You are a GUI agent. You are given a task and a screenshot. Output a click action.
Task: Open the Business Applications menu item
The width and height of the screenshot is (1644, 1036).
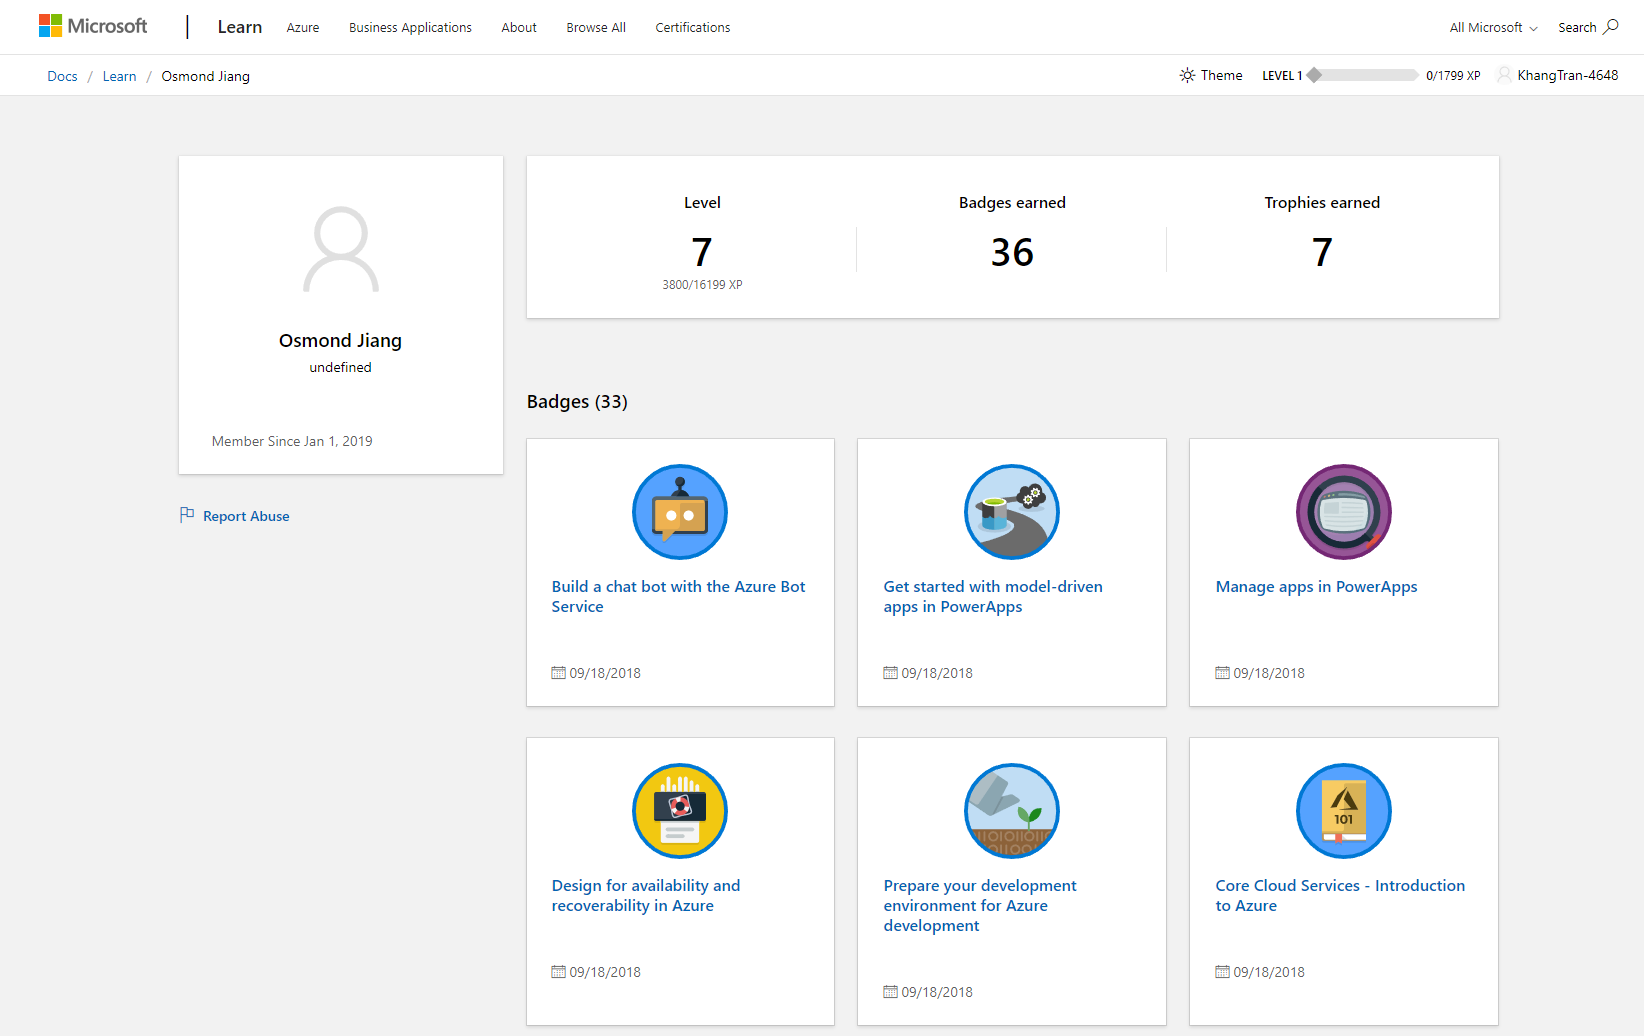410,27
